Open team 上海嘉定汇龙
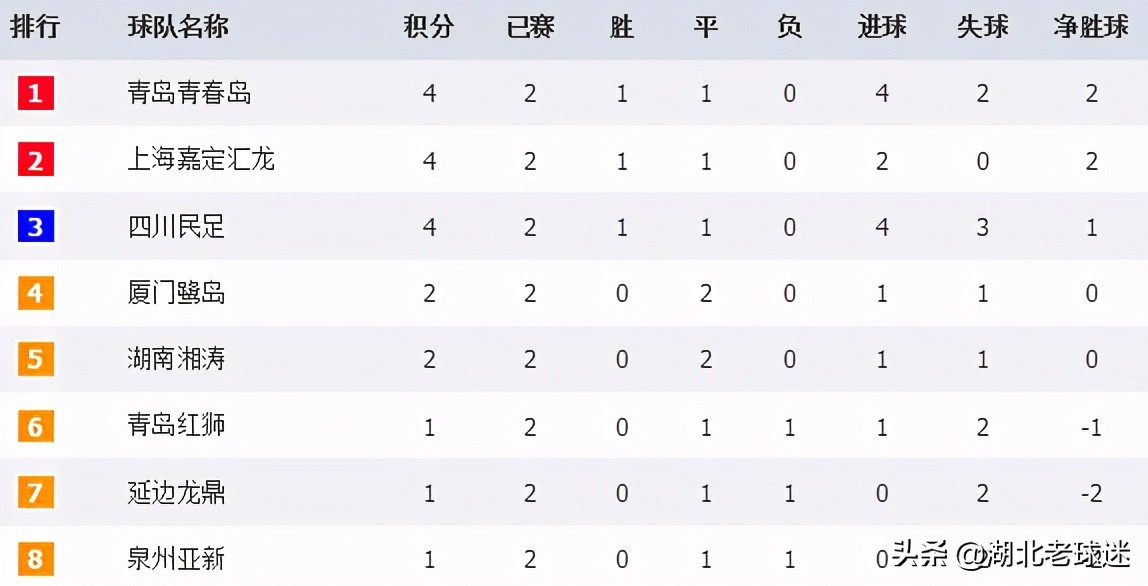This screenshot has width=1148, height=586. (x=201, y=160)
